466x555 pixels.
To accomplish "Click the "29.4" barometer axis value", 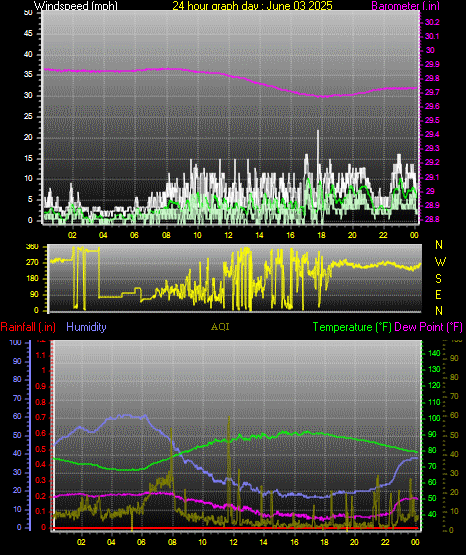I will click(432, 134).
